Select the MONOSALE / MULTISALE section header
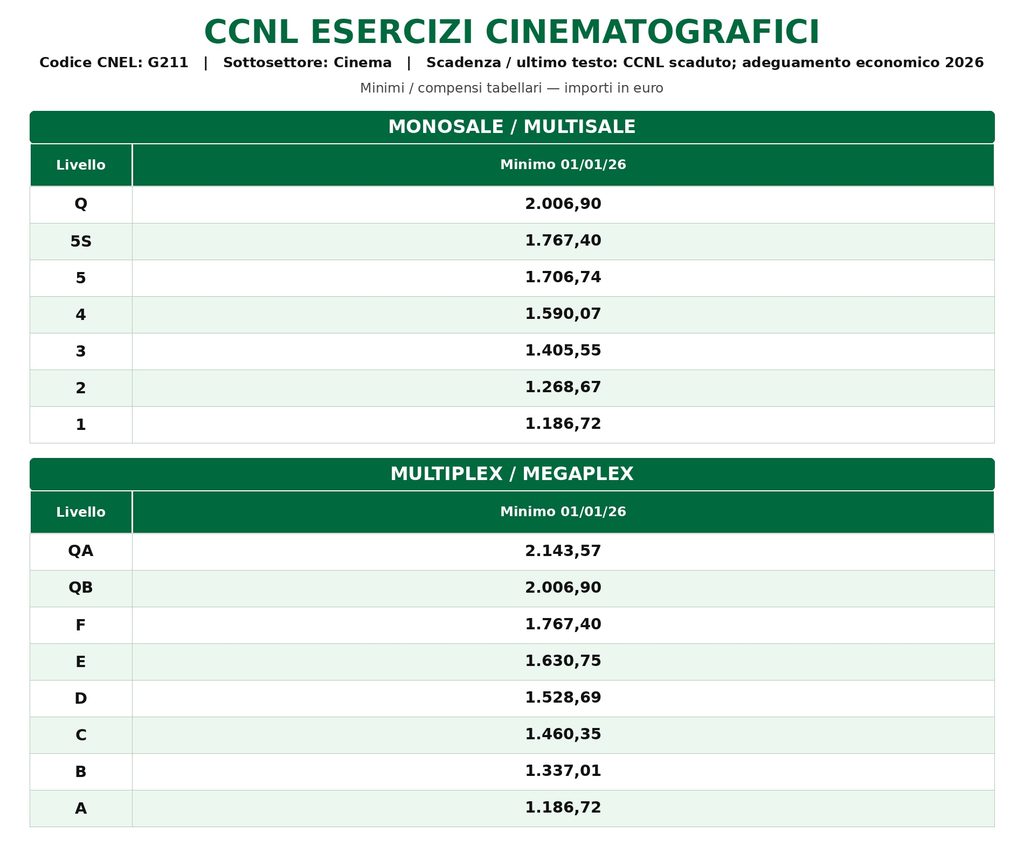 click(x=512, y=127)
